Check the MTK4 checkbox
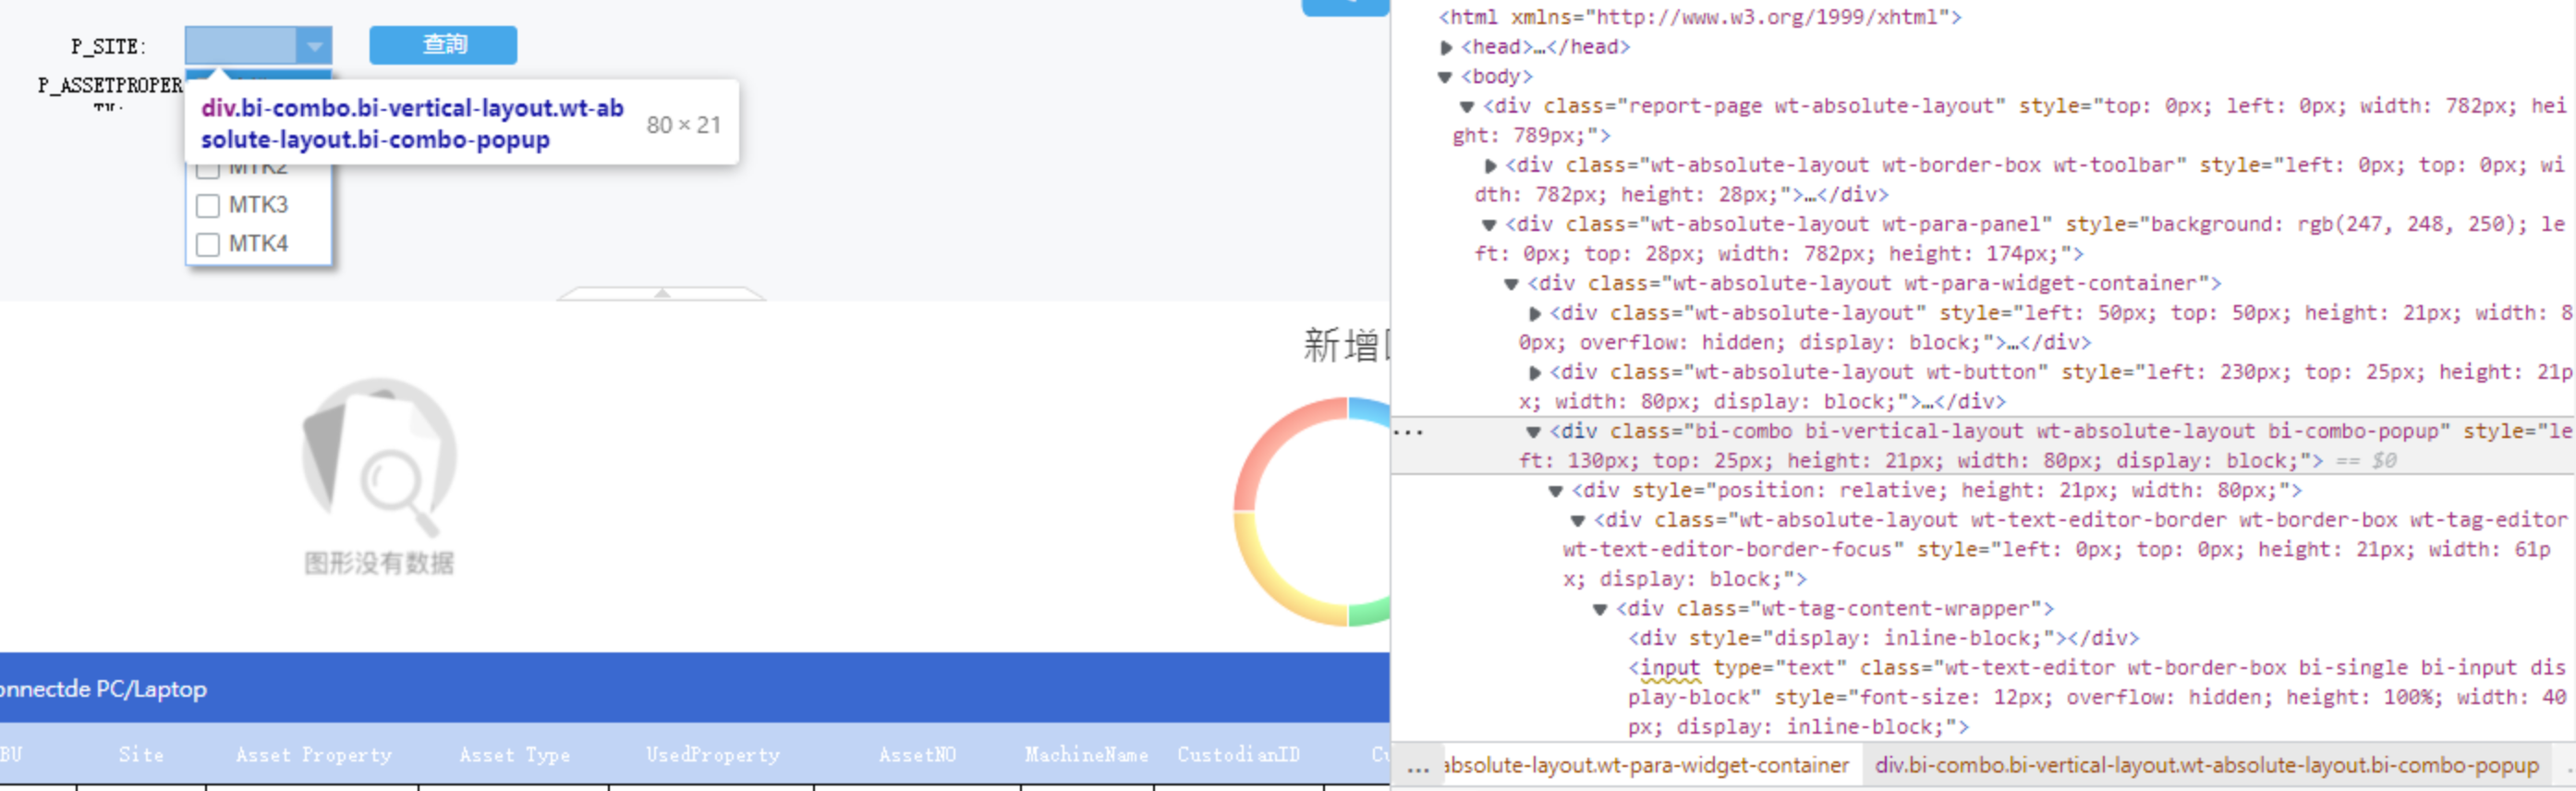Image resolution: width=2576 pixels, height=791 pixels. pos(208,245)
